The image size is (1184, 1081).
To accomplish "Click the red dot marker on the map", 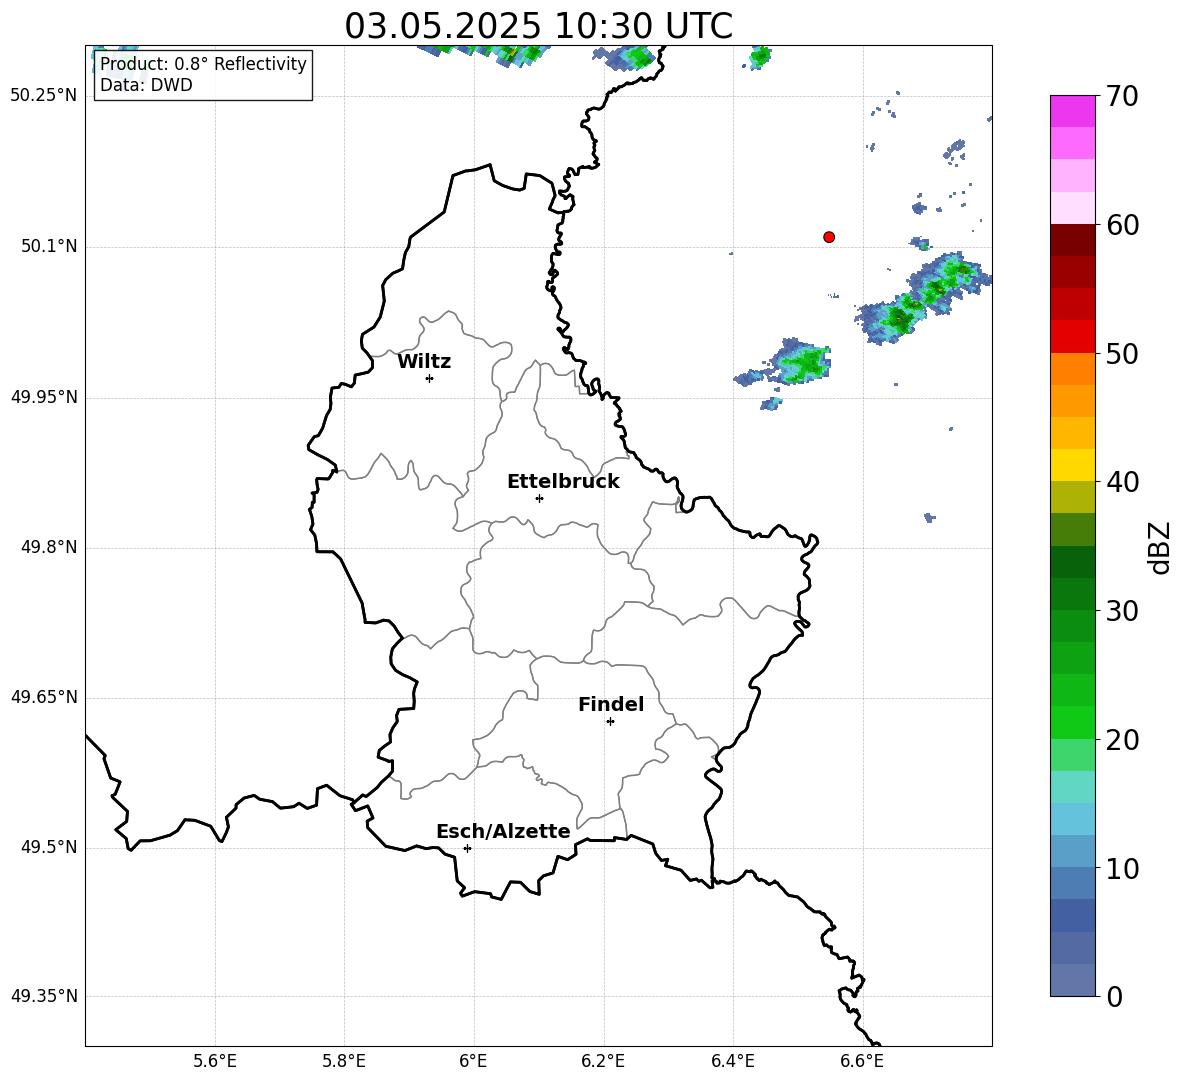I will point(829,237).
